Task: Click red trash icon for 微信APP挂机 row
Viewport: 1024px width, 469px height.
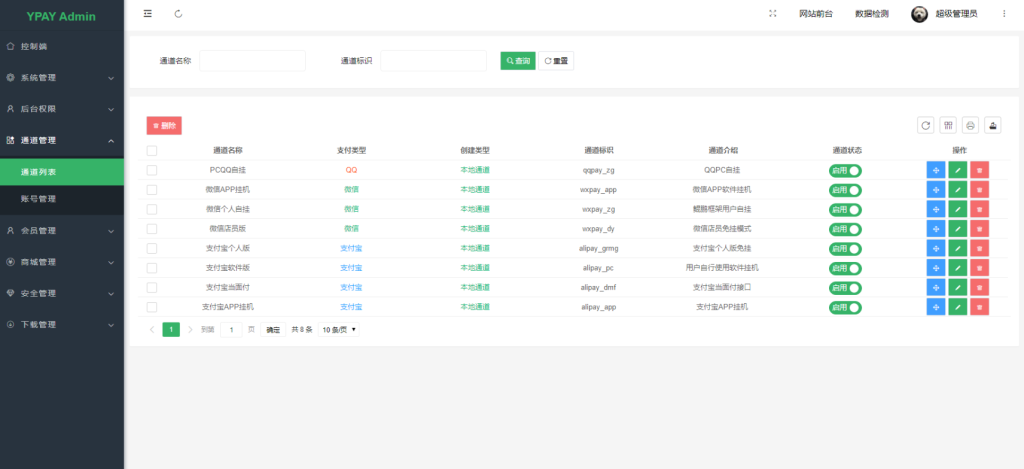Action: coord(979,190)
